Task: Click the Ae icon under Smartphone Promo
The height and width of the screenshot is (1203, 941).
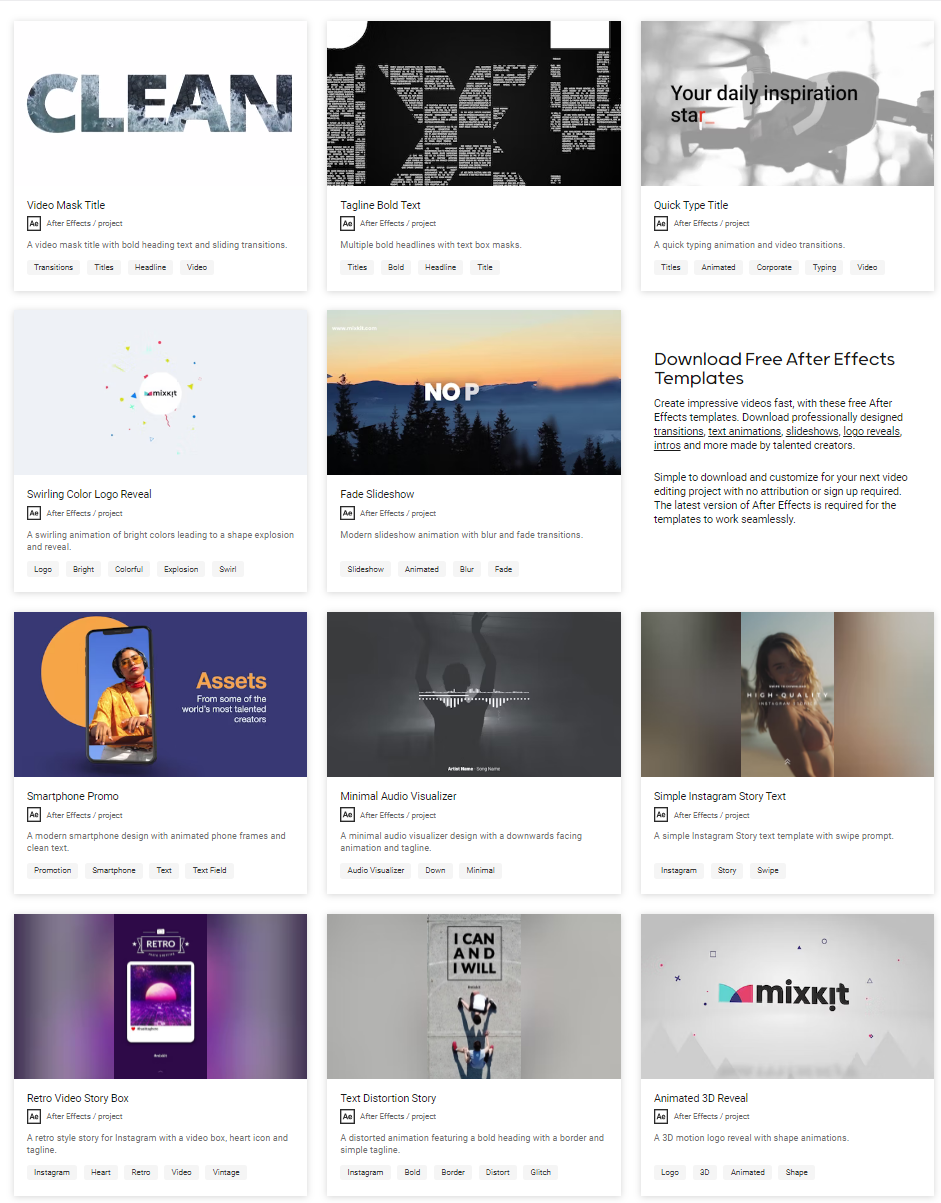Action: click(x=34, y=815)
